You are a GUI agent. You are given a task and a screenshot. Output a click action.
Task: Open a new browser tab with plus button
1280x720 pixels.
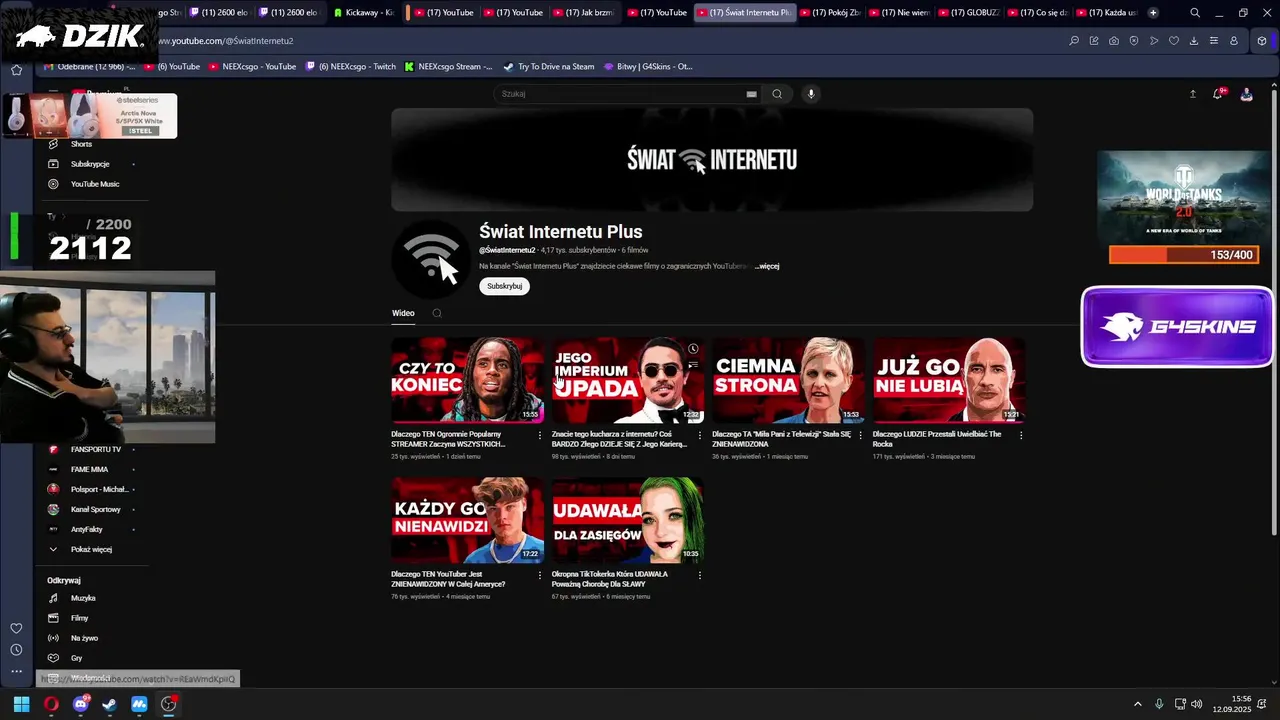1153,13
